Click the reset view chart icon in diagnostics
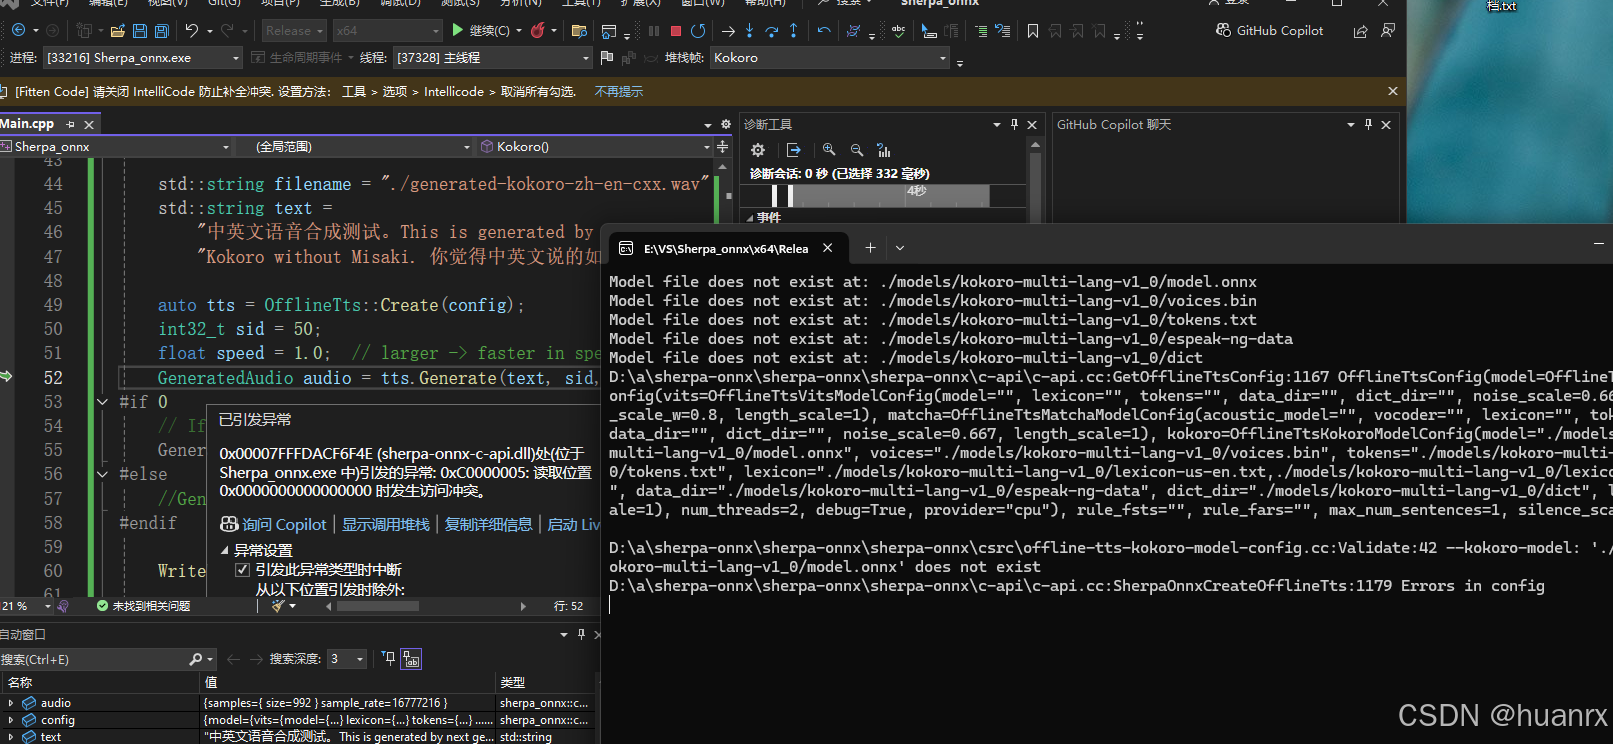 [884, 150]
